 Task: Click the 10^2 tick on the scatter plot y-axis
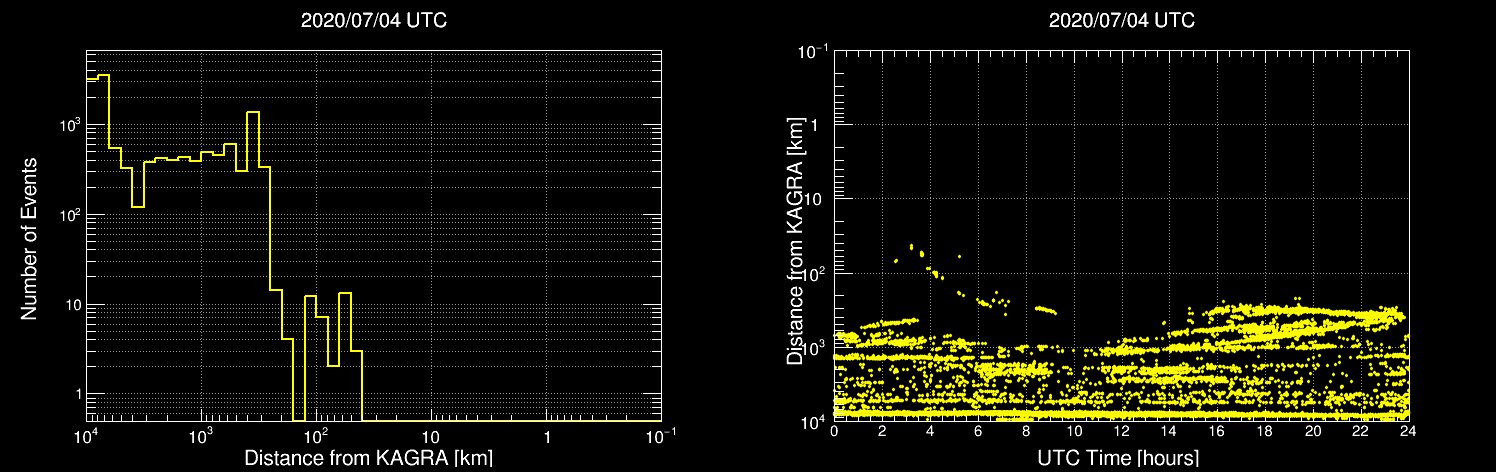(x=816, y=273)
